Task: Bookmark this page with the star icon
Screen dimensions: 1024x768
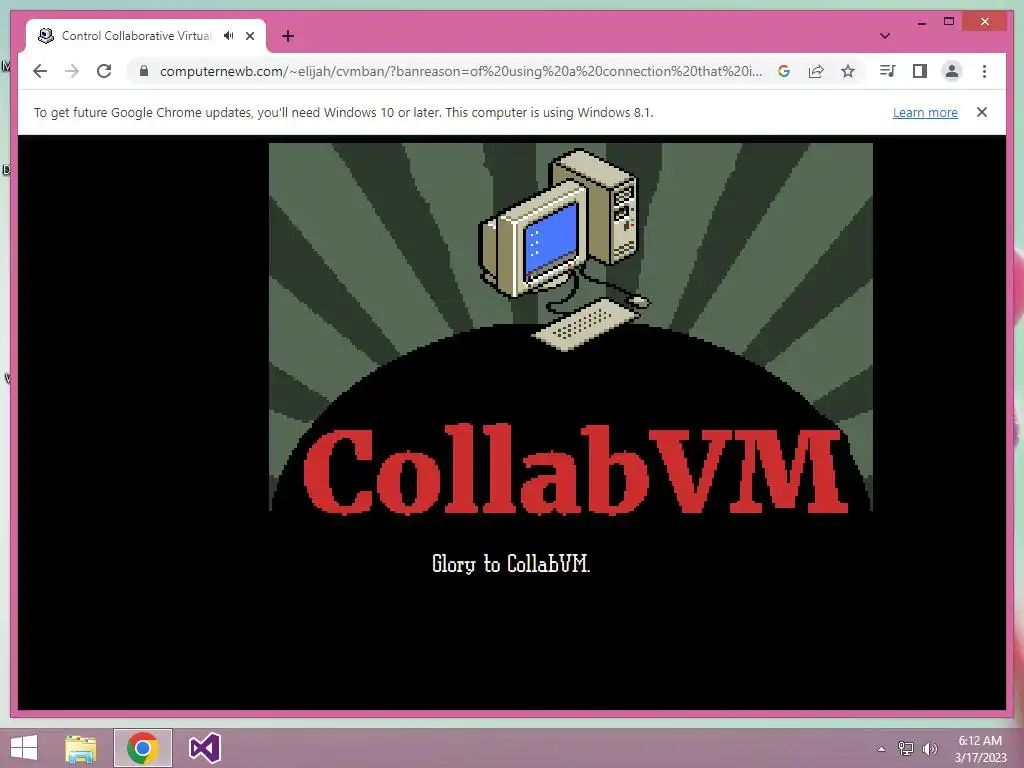Action: click(x=848, y=71)
